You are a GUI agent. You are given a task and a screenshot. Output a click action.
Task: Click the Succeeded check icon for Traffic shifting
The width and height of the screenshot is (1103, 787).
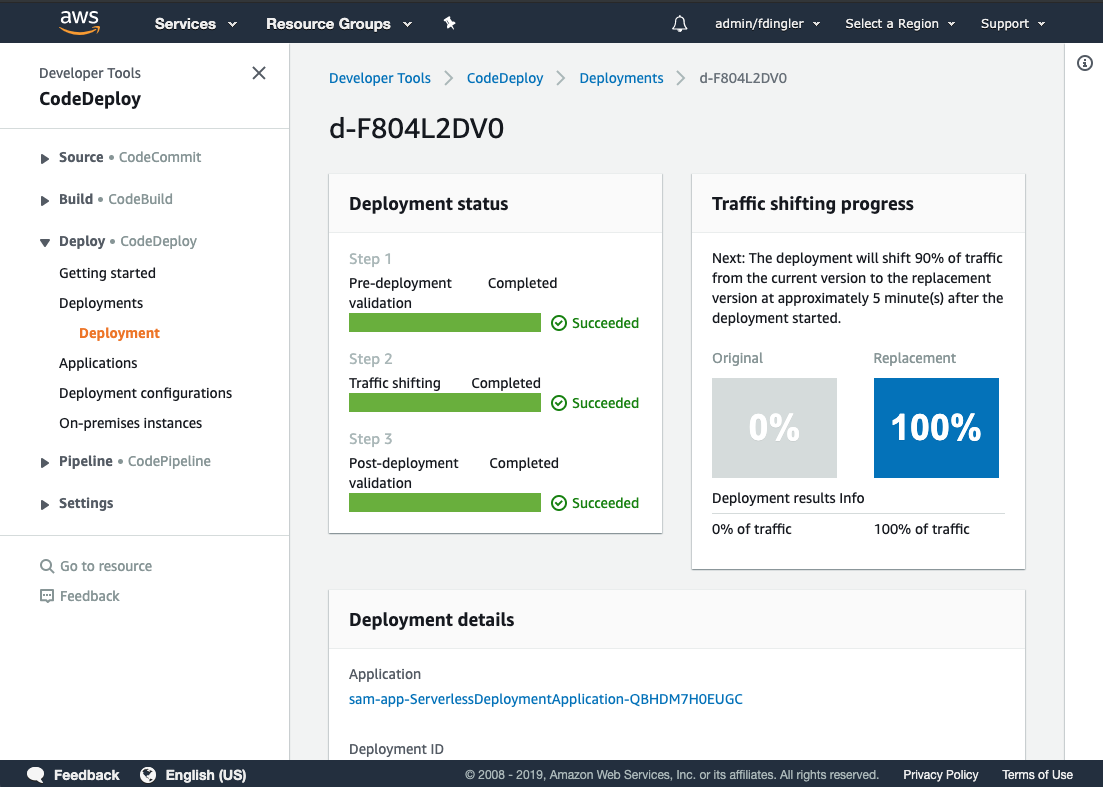(559, 403)
